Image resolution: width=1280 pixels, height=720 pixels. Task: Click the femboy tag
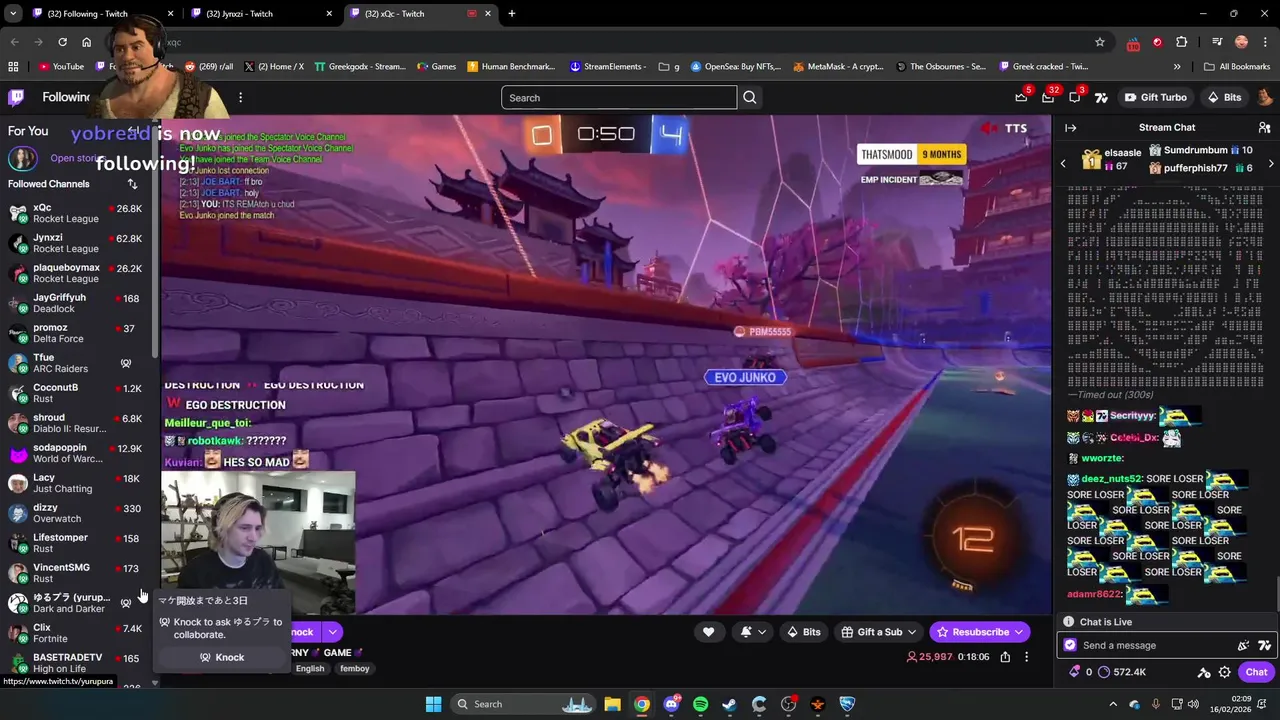(354, 668)
